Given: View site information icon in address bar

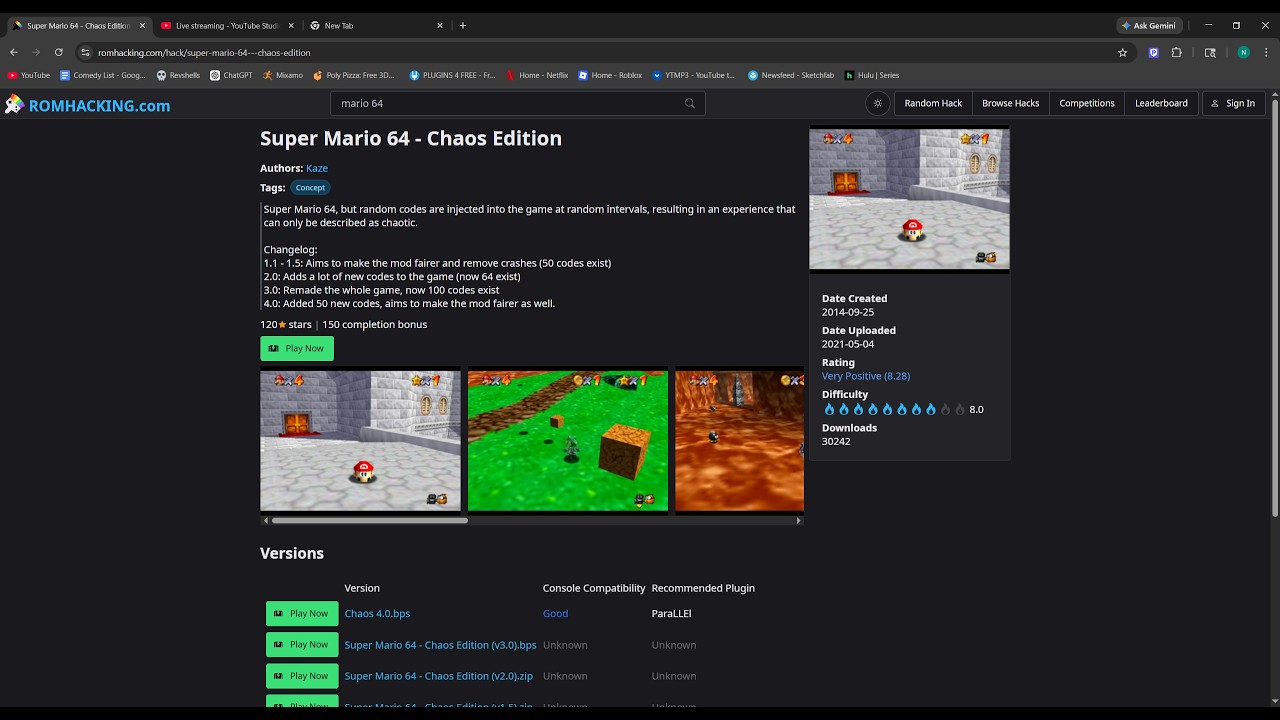Looking at the screenshot, I should pos(86,52).
